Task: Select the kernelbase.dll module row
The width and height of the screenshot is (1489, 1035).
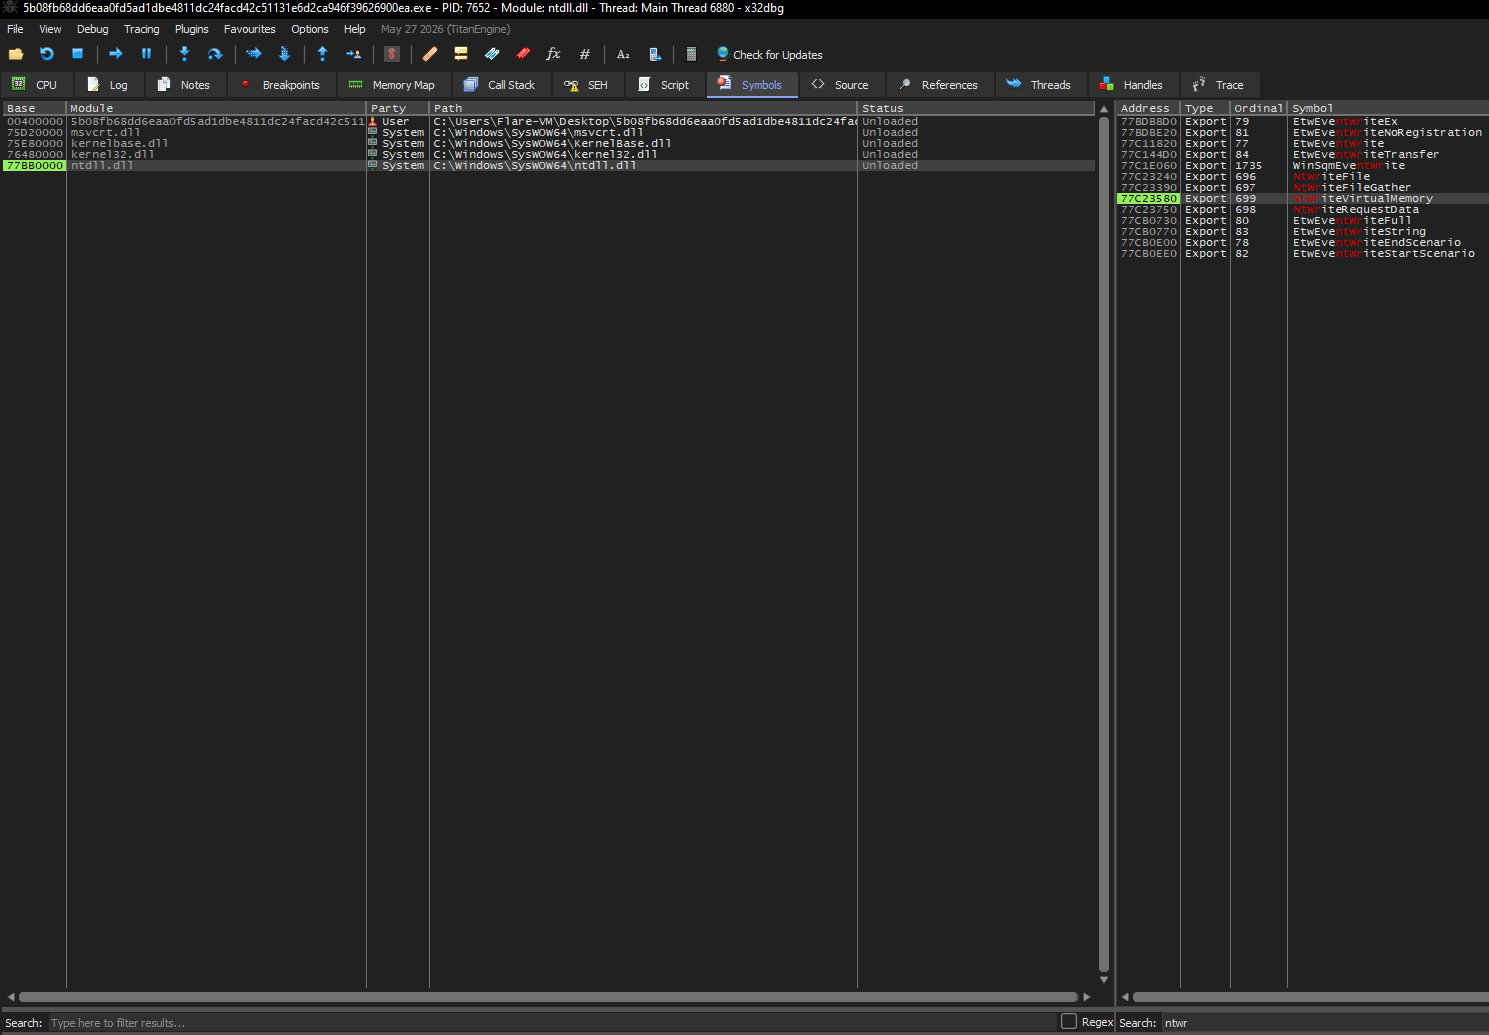Action: click(x=547, y=143)
